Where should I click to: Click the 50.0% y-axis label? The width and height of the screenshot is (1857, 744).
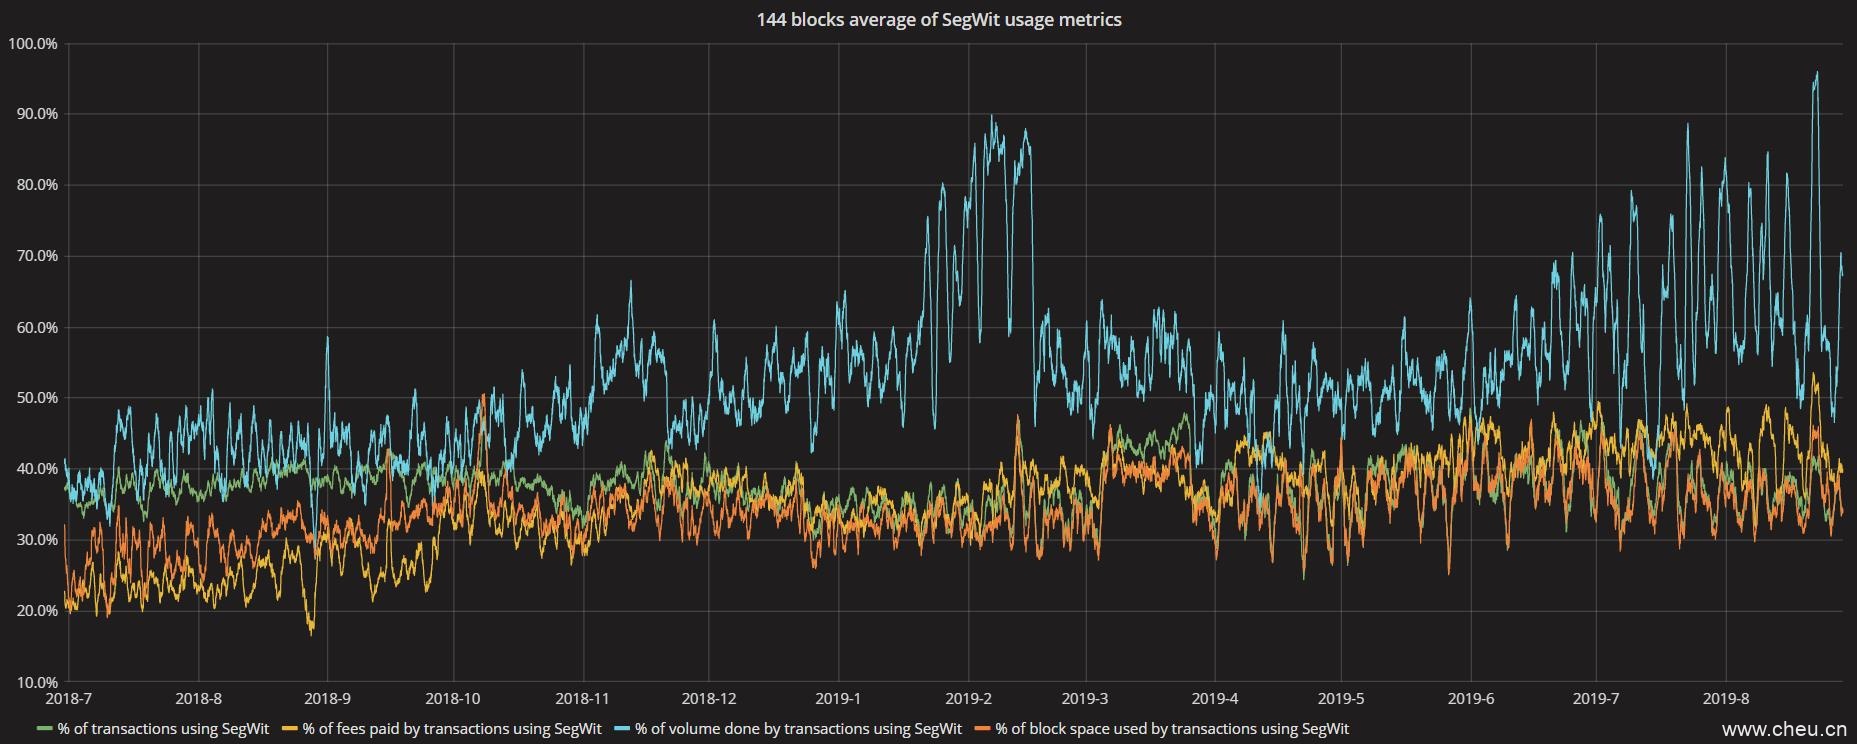tap(35, 398)
